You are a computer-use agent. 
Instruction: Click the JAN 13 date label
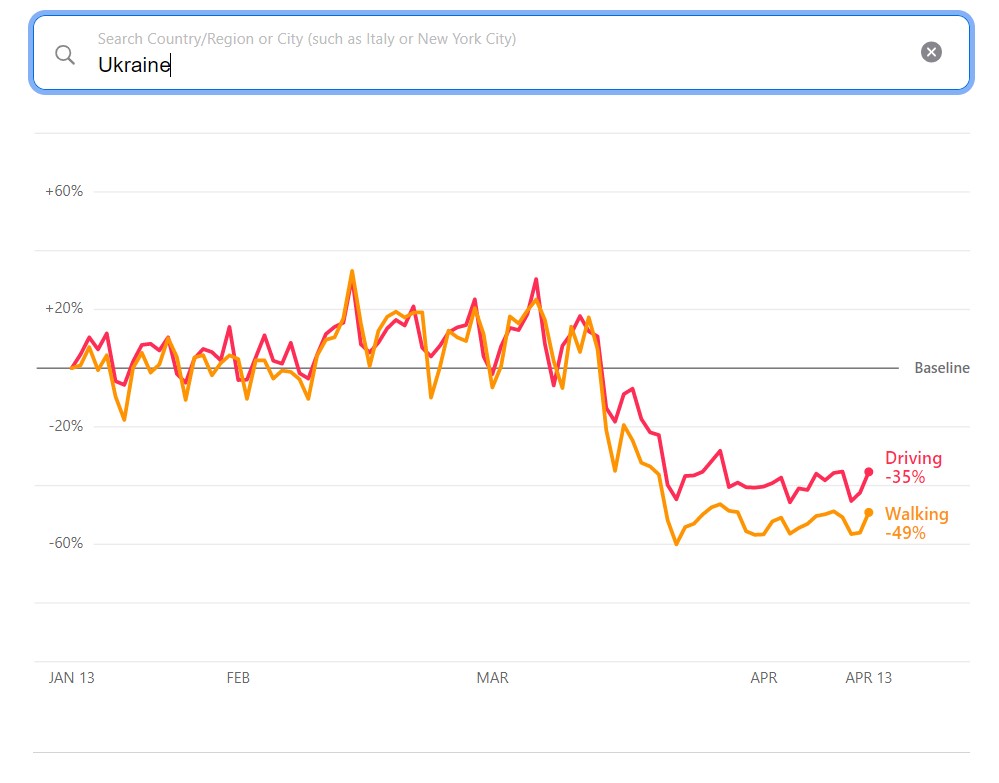point(72,678)
